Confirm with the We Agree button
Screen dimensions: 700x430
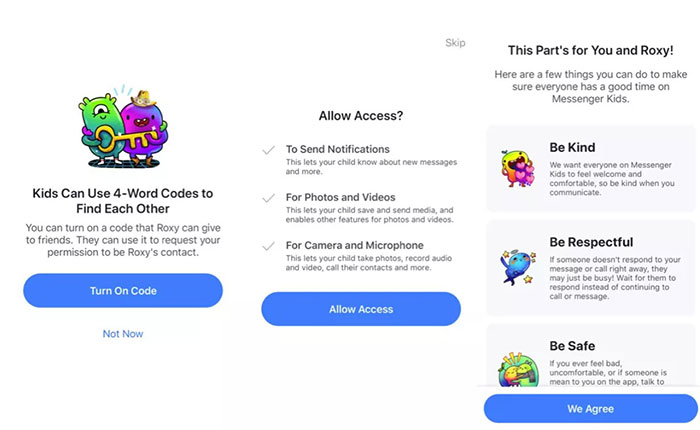click(590, 409)
